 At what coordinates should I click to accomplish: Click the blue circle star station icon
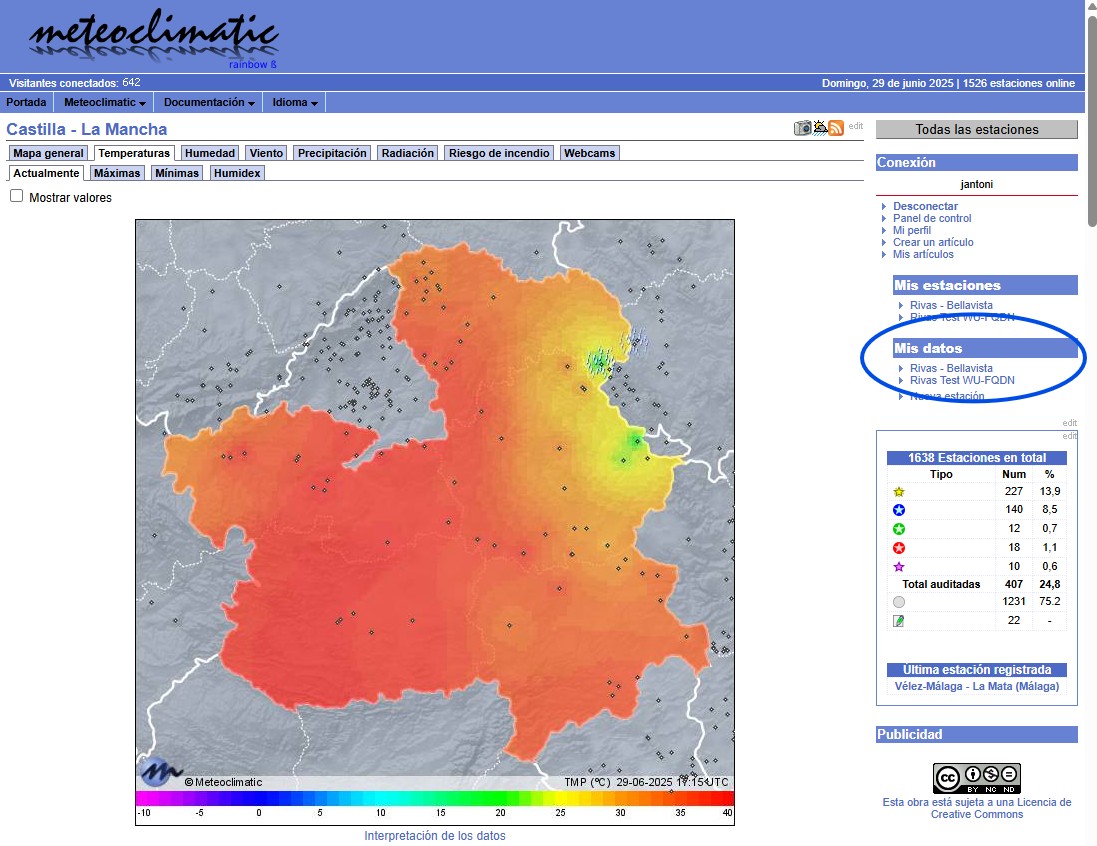pos(899,510)
